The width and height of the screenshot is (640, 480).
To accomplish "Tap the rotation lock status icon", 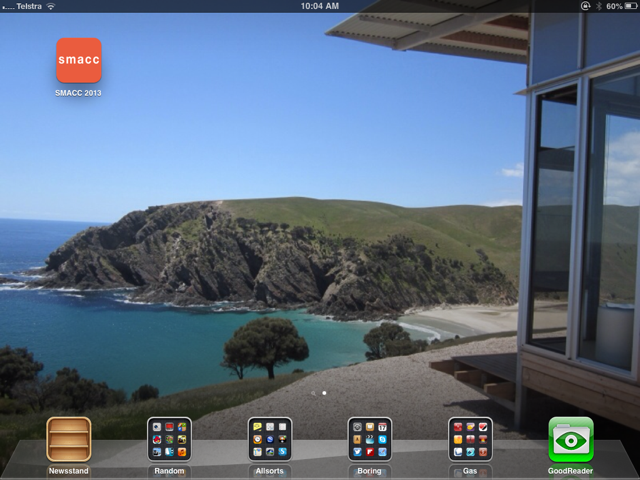I will pyautogui.click(x=585, y=6).
